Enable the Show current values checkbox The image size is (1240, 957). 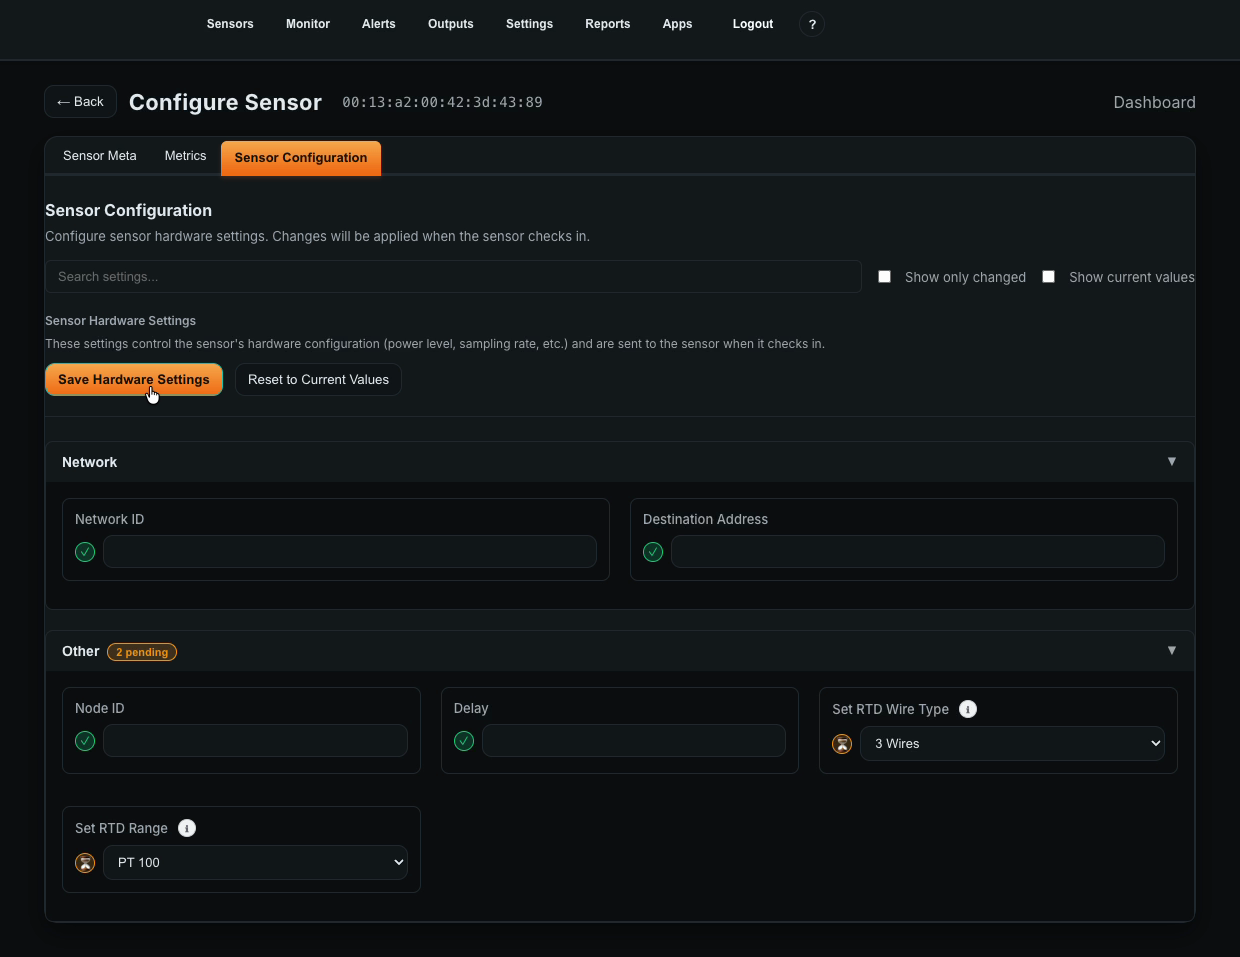1048,276
